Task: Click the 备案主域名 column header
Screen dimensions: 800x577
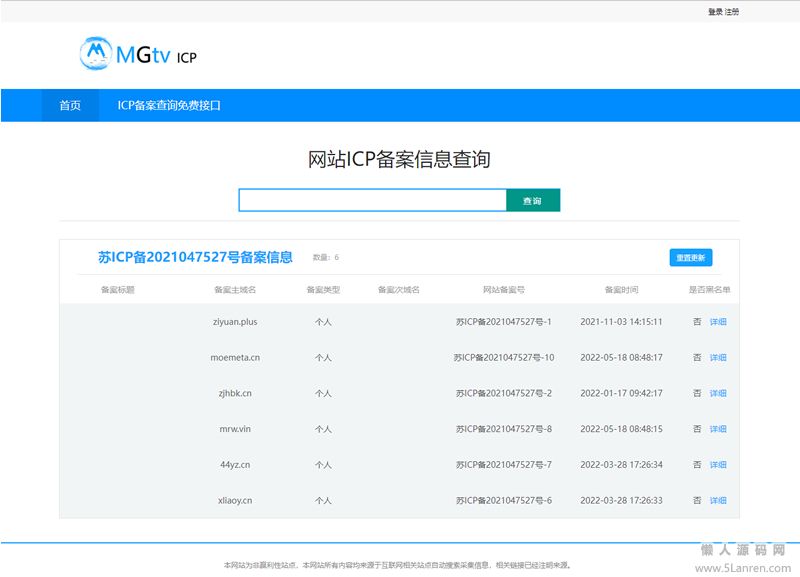Action: click(235, 290)
